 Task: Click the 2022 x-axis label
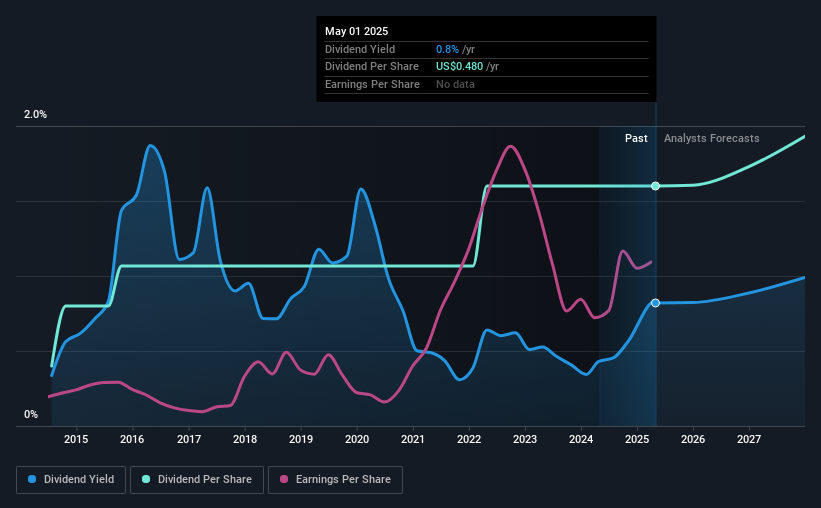[469, 439]
